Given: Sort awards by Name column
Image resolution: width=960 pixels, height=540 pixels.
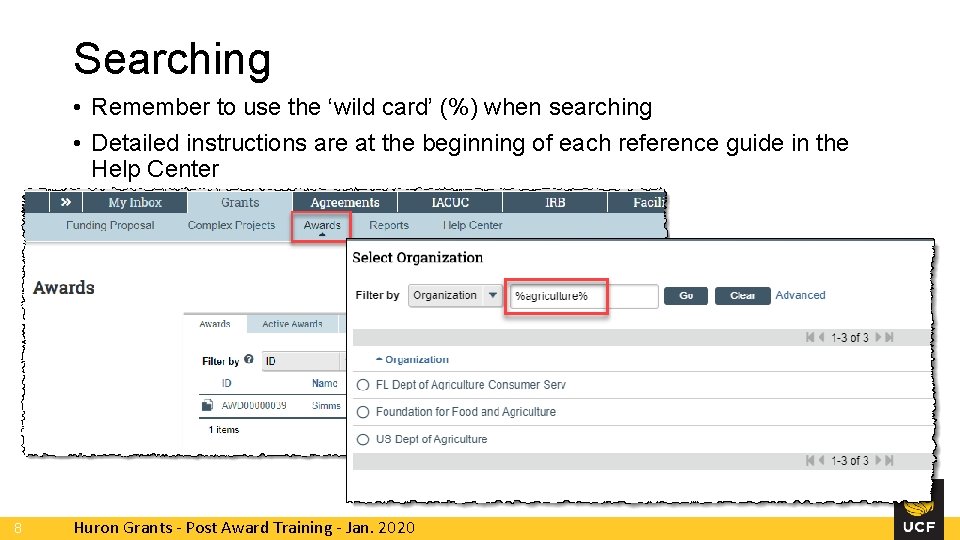Looking at the screenshot, I should click(x=324, y=383).
